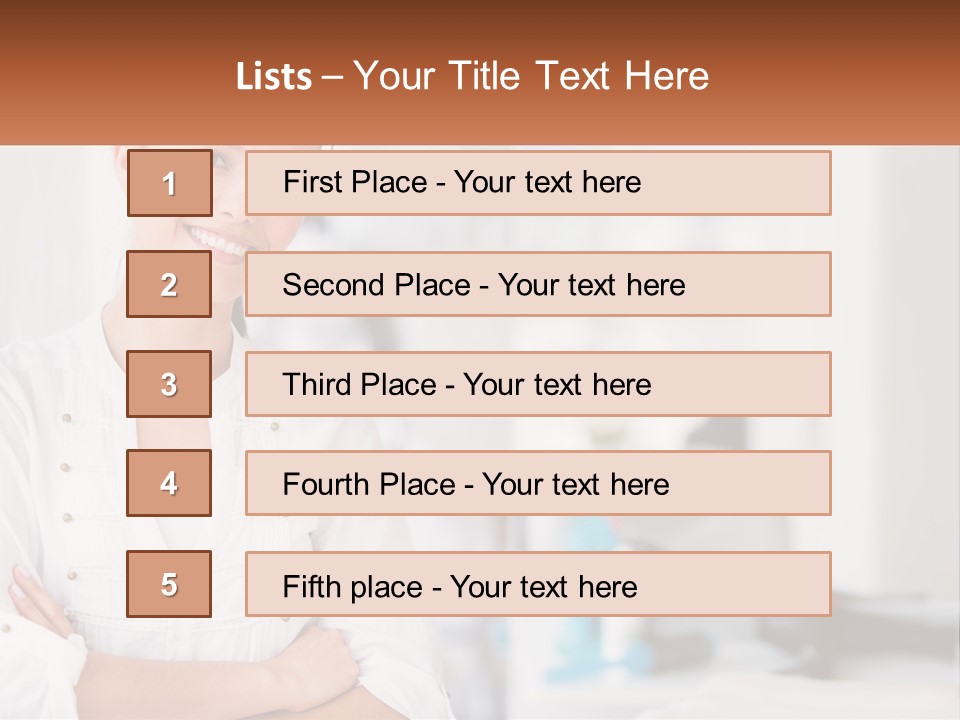Select the number 4 box
Image resolution: width=960 pixels, height=720 pixels.
coord(169,483)
